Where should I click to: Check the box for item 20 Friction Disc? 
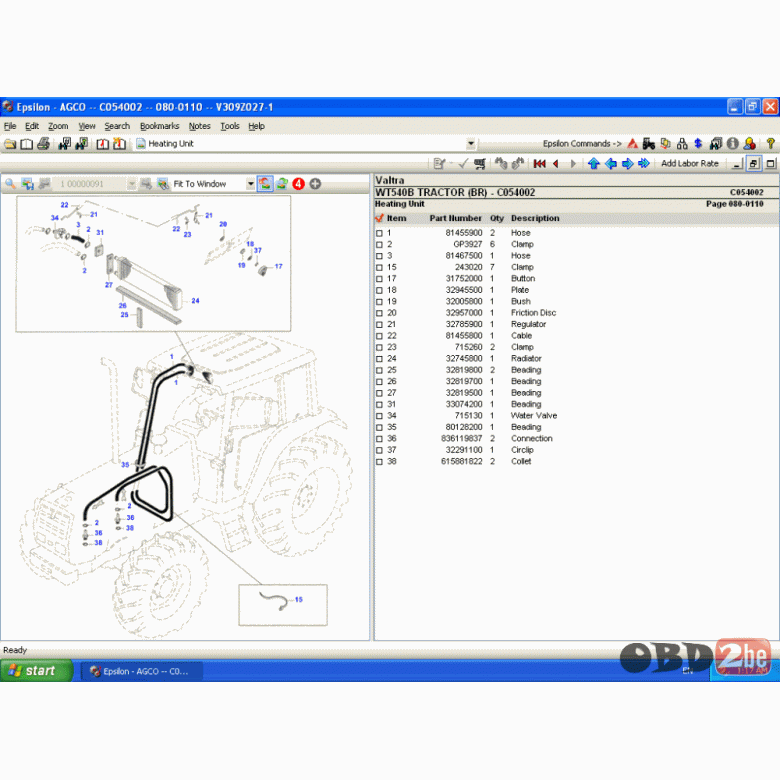[380, 313]
